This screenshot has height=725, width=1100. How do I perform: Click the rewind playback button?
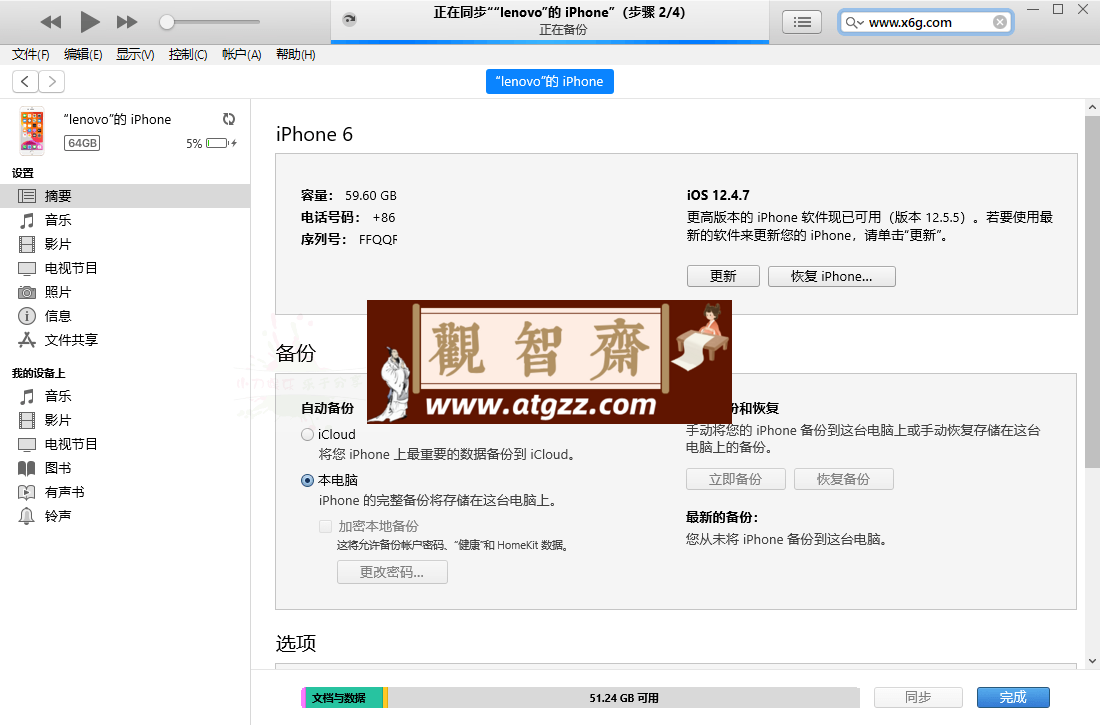[51, 22]
